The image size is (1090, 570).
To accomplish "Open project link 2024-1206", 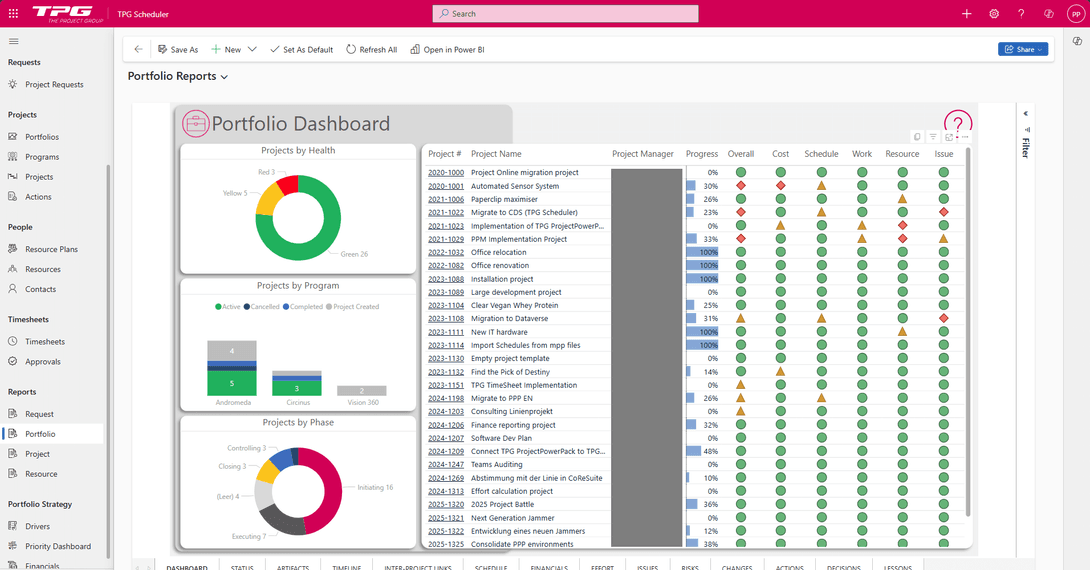I will pos(446,425).
